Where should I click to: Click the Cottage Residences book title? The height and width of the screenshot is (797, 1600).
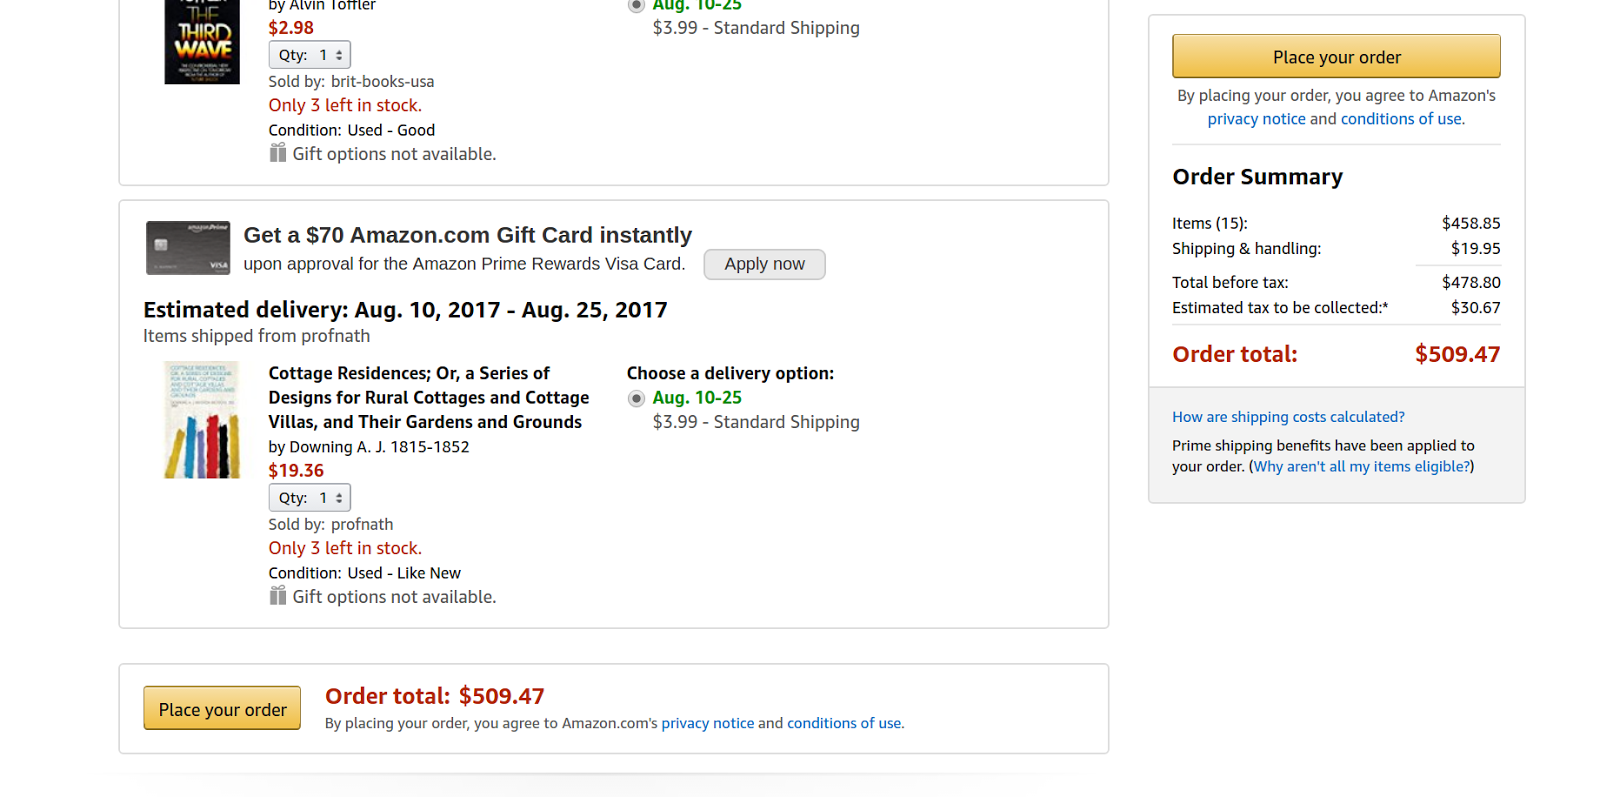coord(428,397)
